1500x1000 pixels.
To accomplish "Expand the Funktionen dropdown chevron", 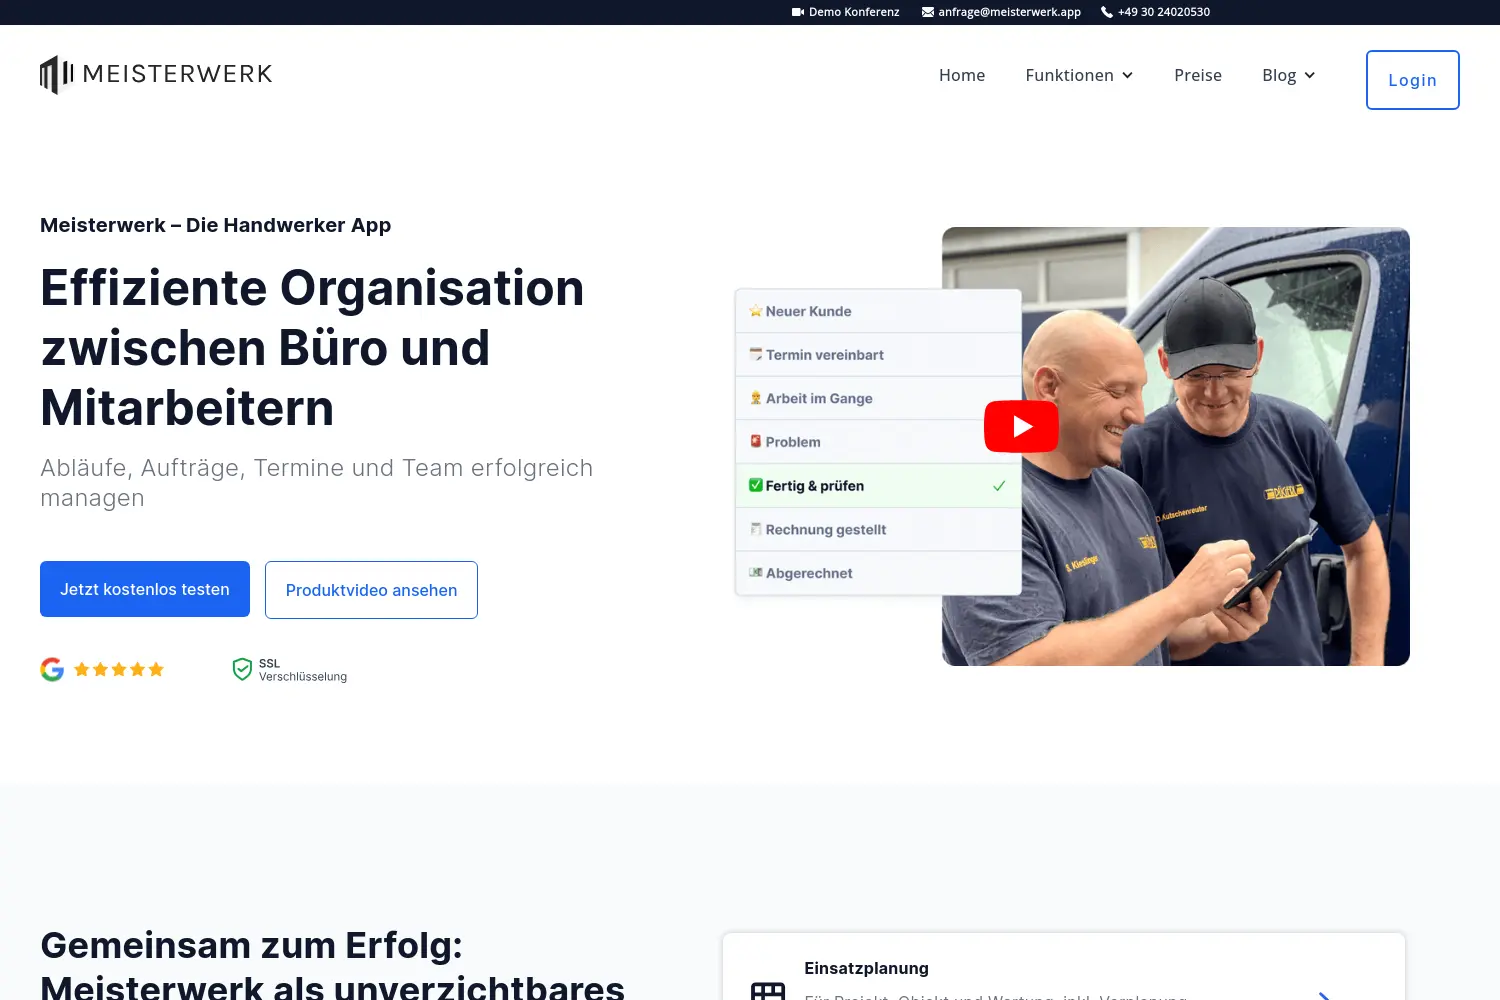I will pos(1127,75).
